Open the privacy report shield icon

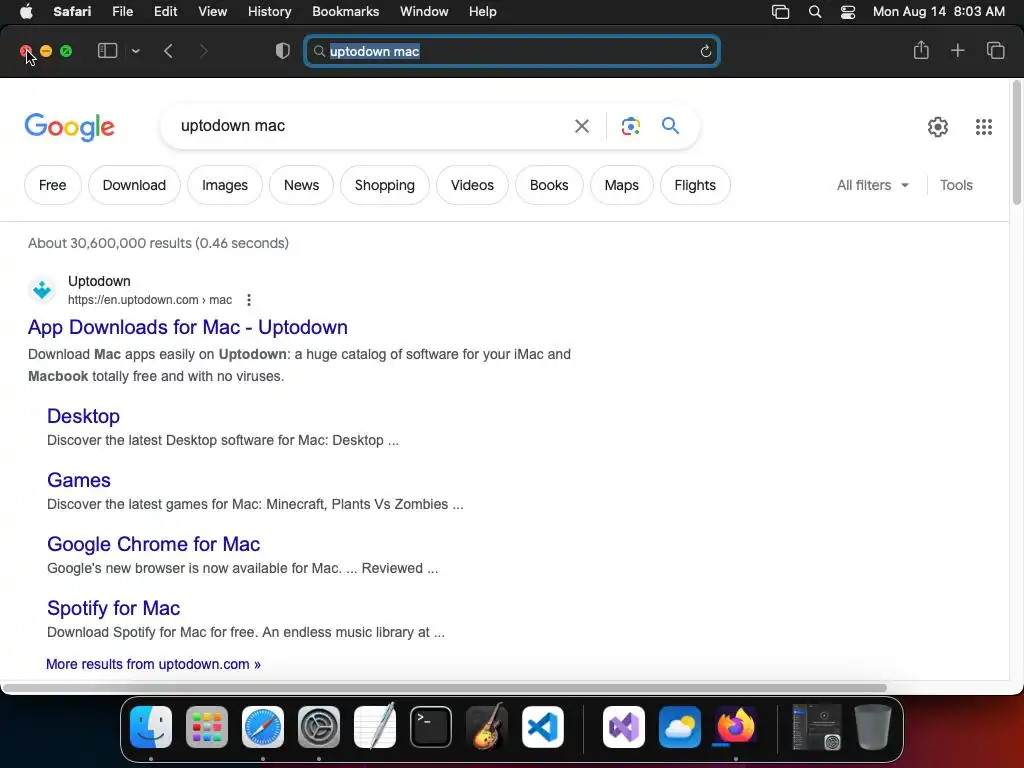283,51
